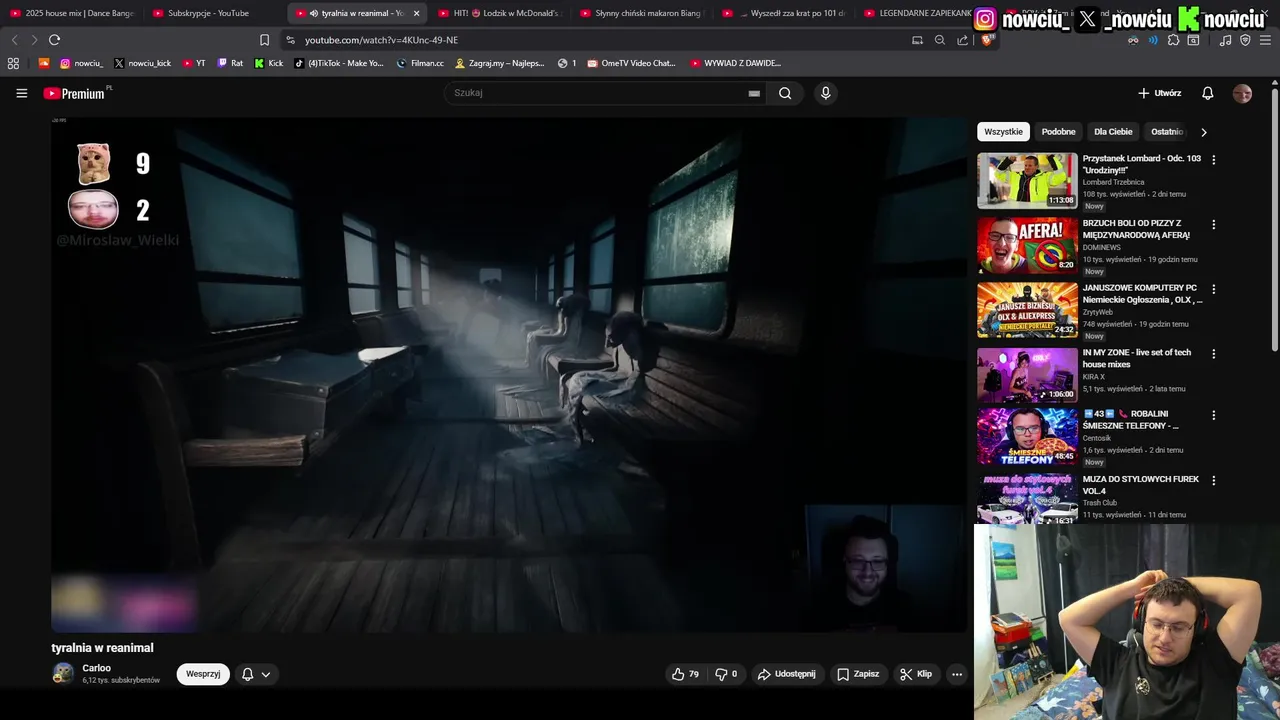The image size is (1280, 720).
Task: Open the OmeTV Video Chat bookmark
Action: (632, 63)
